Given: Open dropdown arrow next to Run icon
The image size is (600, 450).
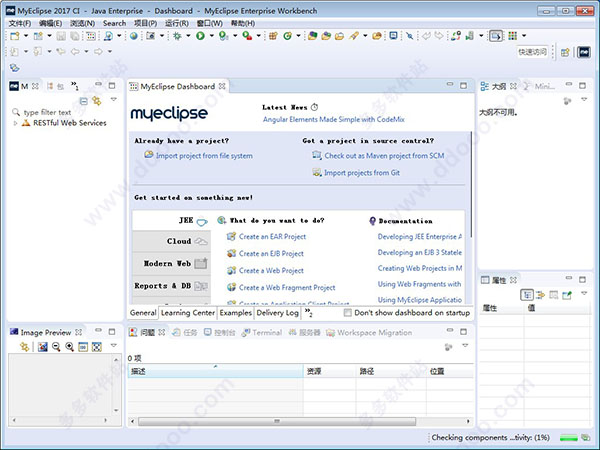Looking at the screenshot, I should point(212,36).
